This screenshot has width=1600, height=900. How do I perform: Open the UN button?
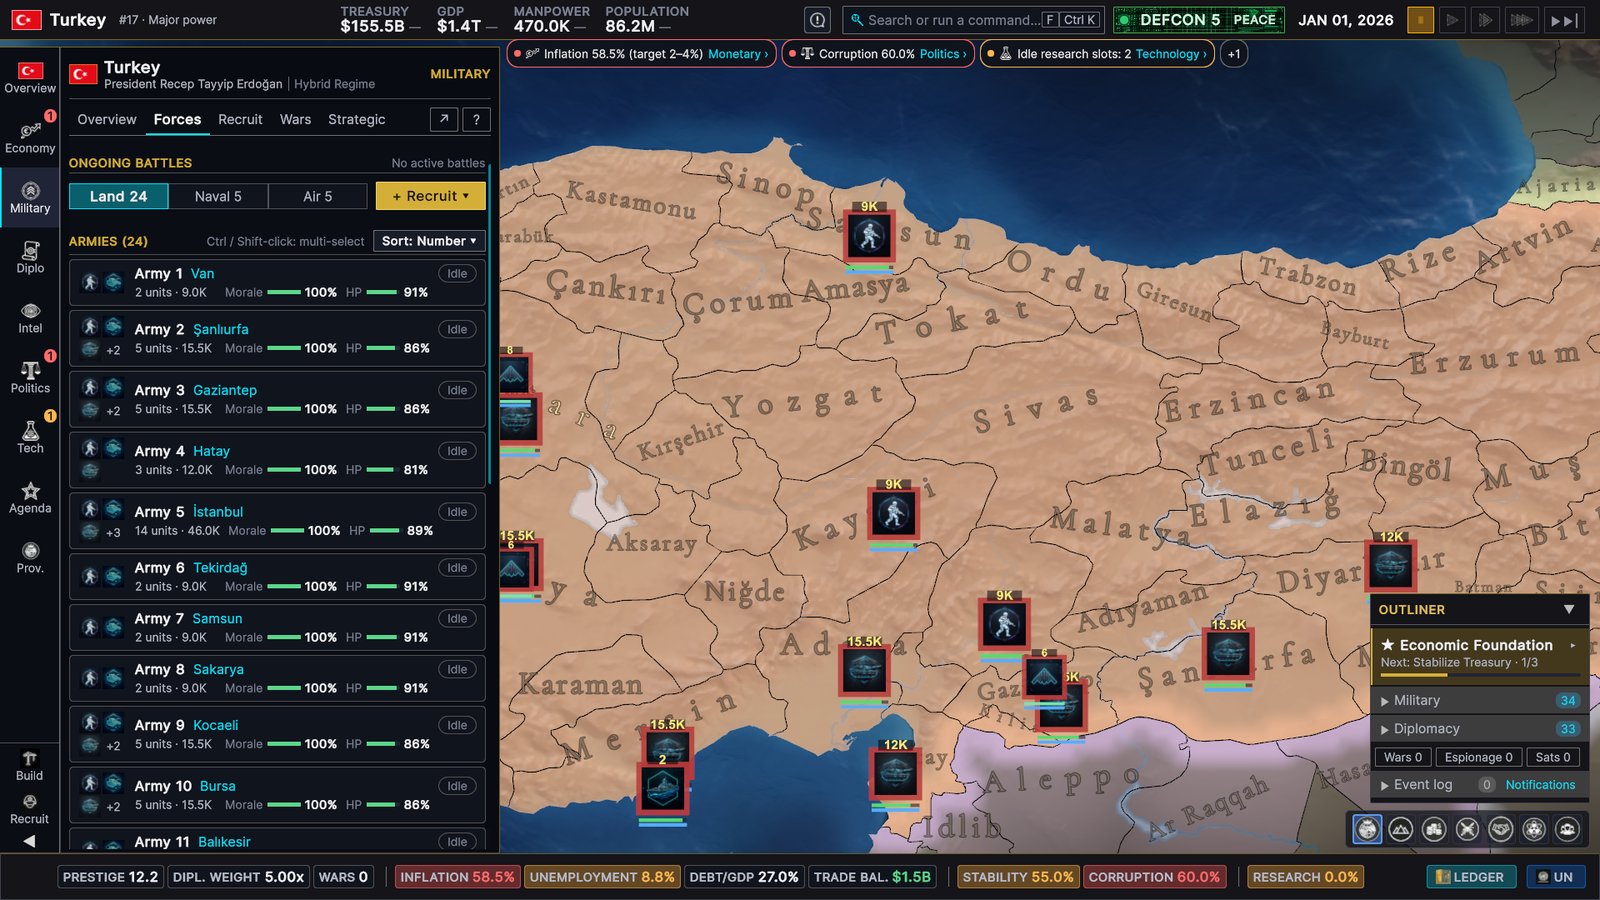point(1556,877)
